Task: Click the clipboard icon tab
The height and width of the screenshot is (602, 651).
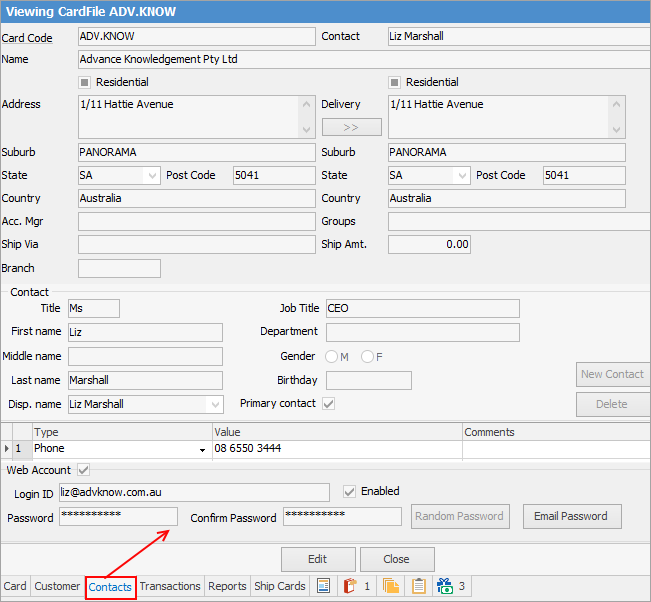Action: pos(419,587)
